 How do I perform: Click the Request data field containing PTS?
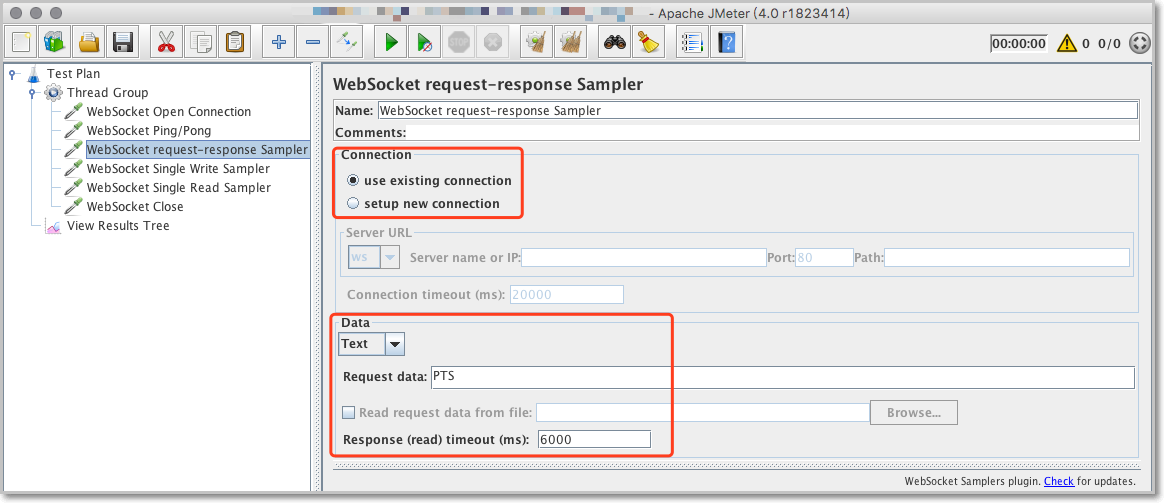(782, 377)
